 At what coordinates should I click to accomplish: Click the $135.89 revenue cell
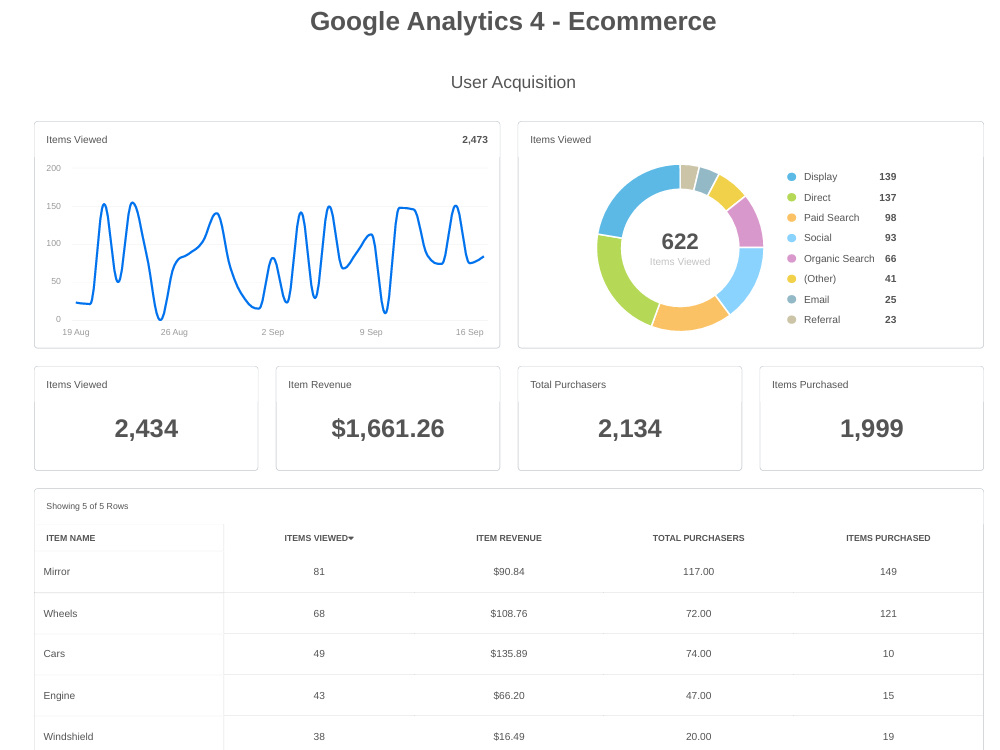click(509, 654)
